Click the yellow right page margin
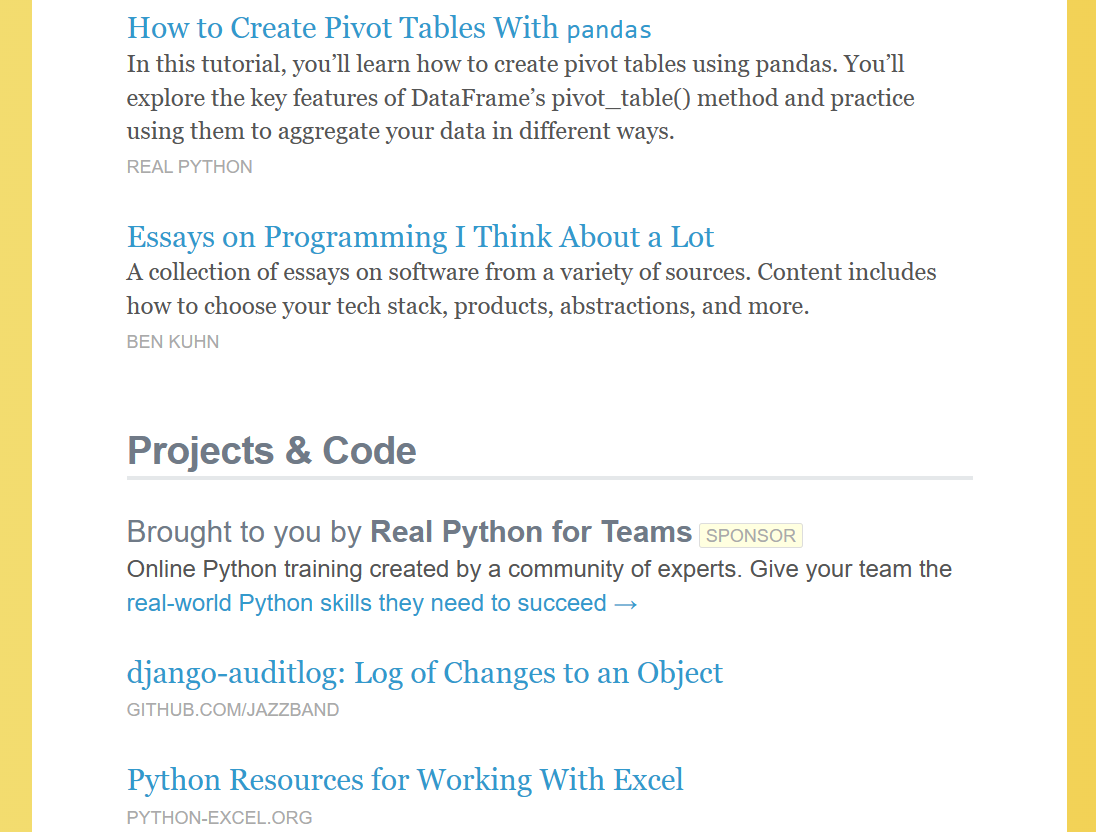 1081,416
